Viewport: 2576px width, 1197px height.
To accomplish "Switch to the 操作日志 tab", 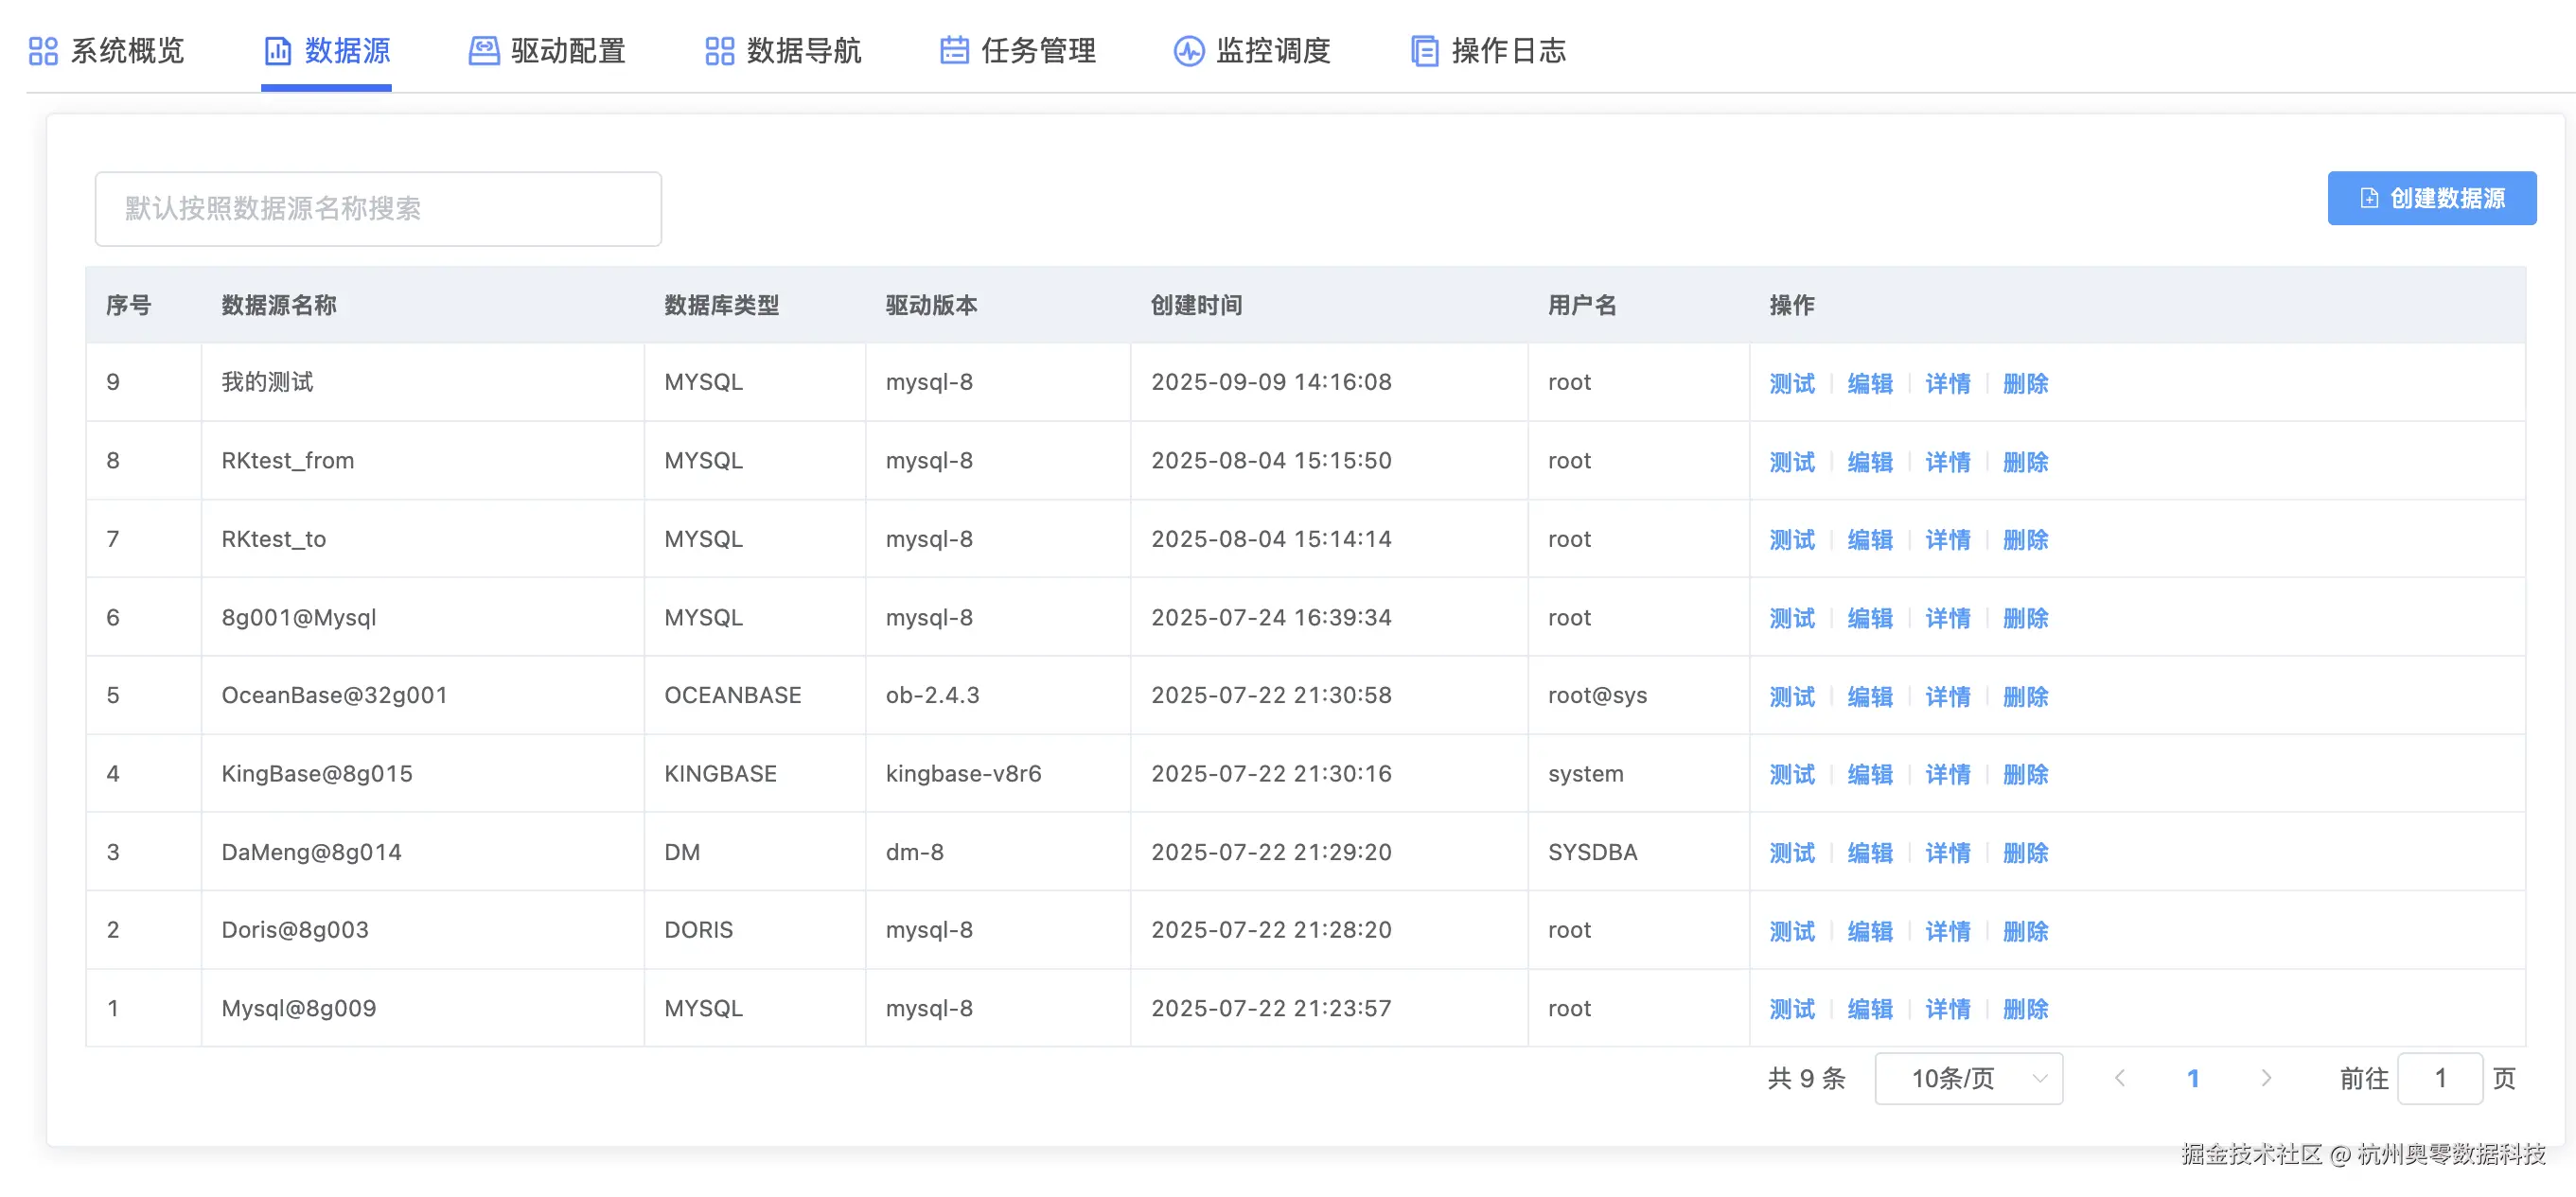I will (1508, 51).
